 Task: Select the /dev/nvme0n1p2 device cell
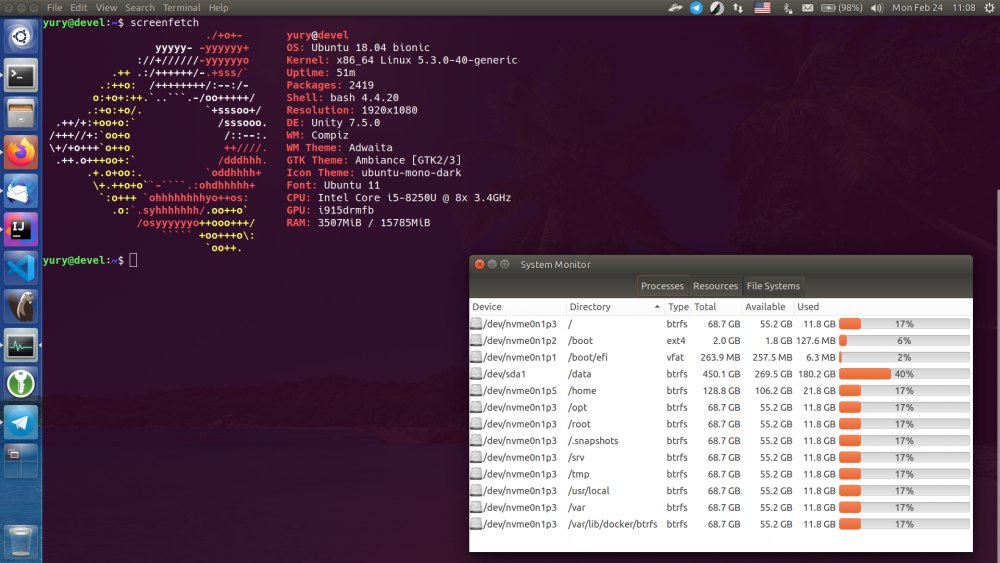(520, 341)
